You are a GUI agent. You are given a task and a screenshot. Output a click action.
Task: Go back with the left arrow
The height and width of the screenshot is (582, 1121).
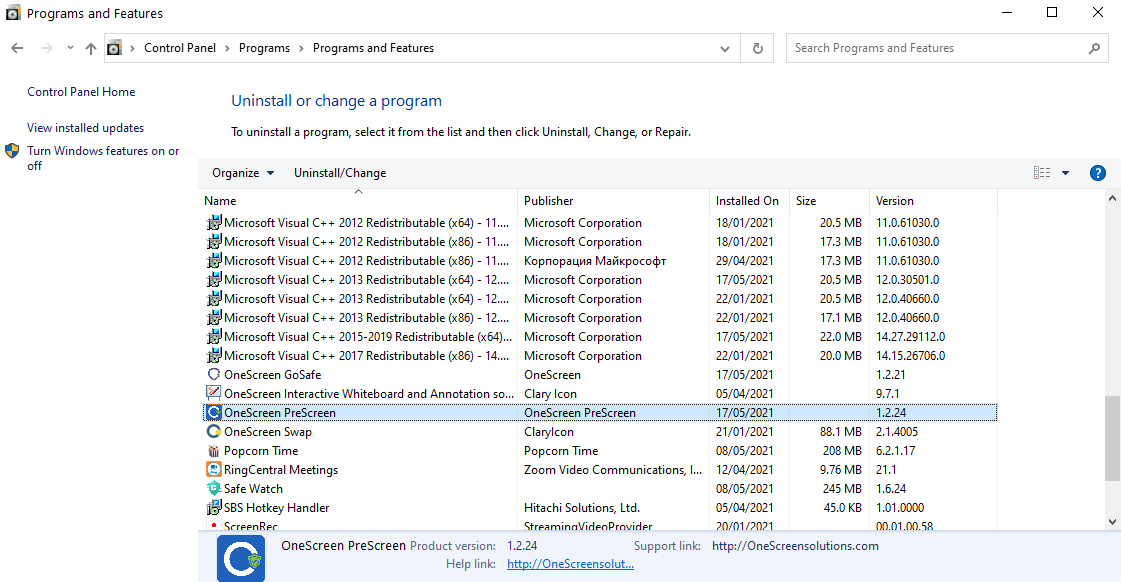click(x=17, y=48)
